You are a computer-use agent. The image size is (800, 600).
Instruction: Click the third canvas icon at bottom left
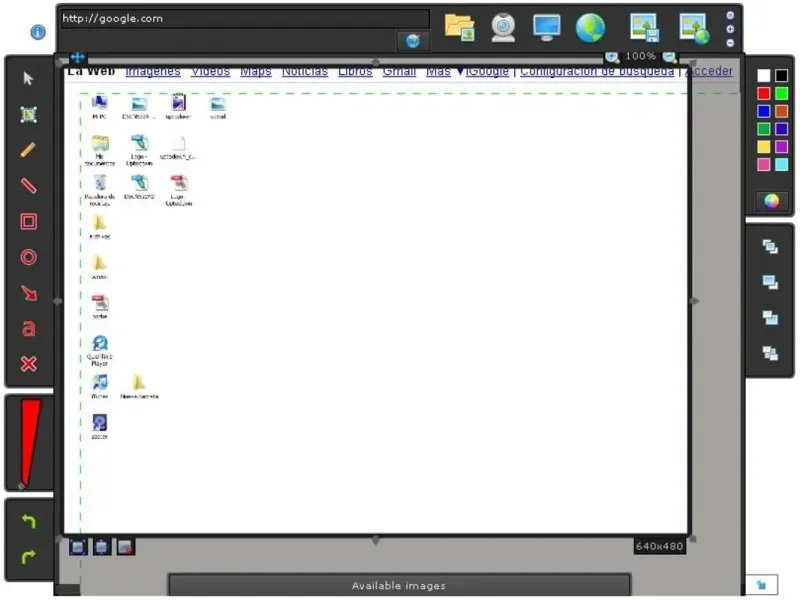pos(126,547)
